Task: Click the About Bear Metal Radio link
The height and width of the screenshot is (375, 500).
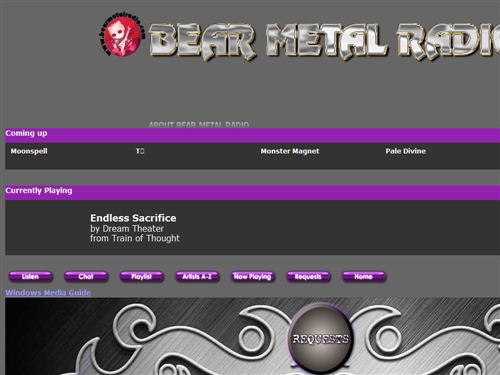Action: click(x=199, y=125)
